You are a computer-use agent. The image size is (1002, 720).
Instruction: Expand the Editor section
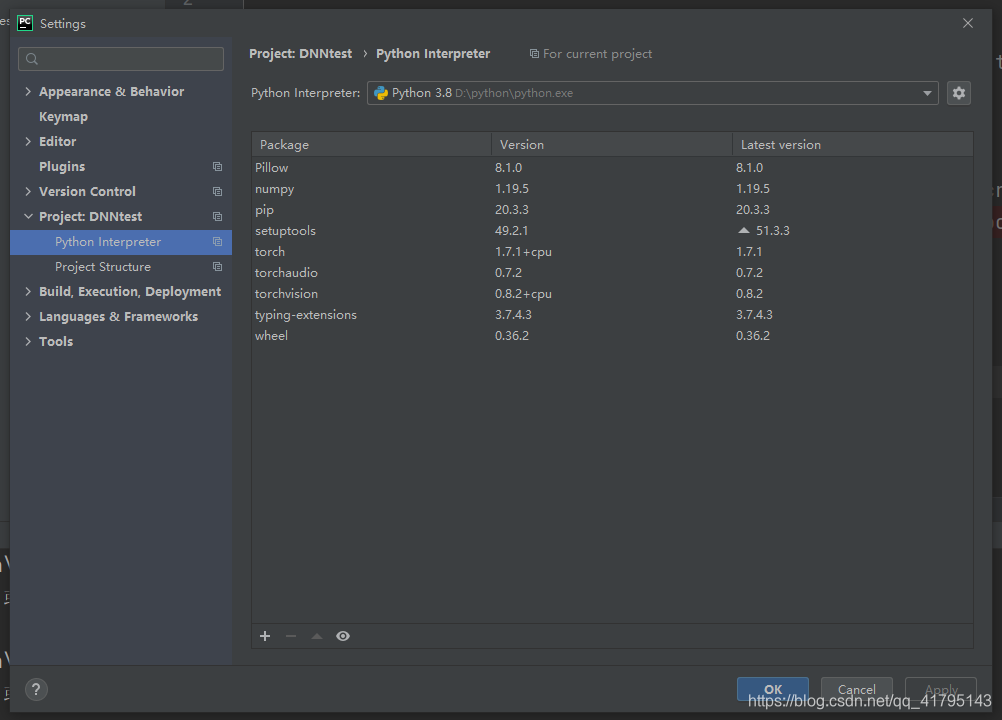(28, 141)
